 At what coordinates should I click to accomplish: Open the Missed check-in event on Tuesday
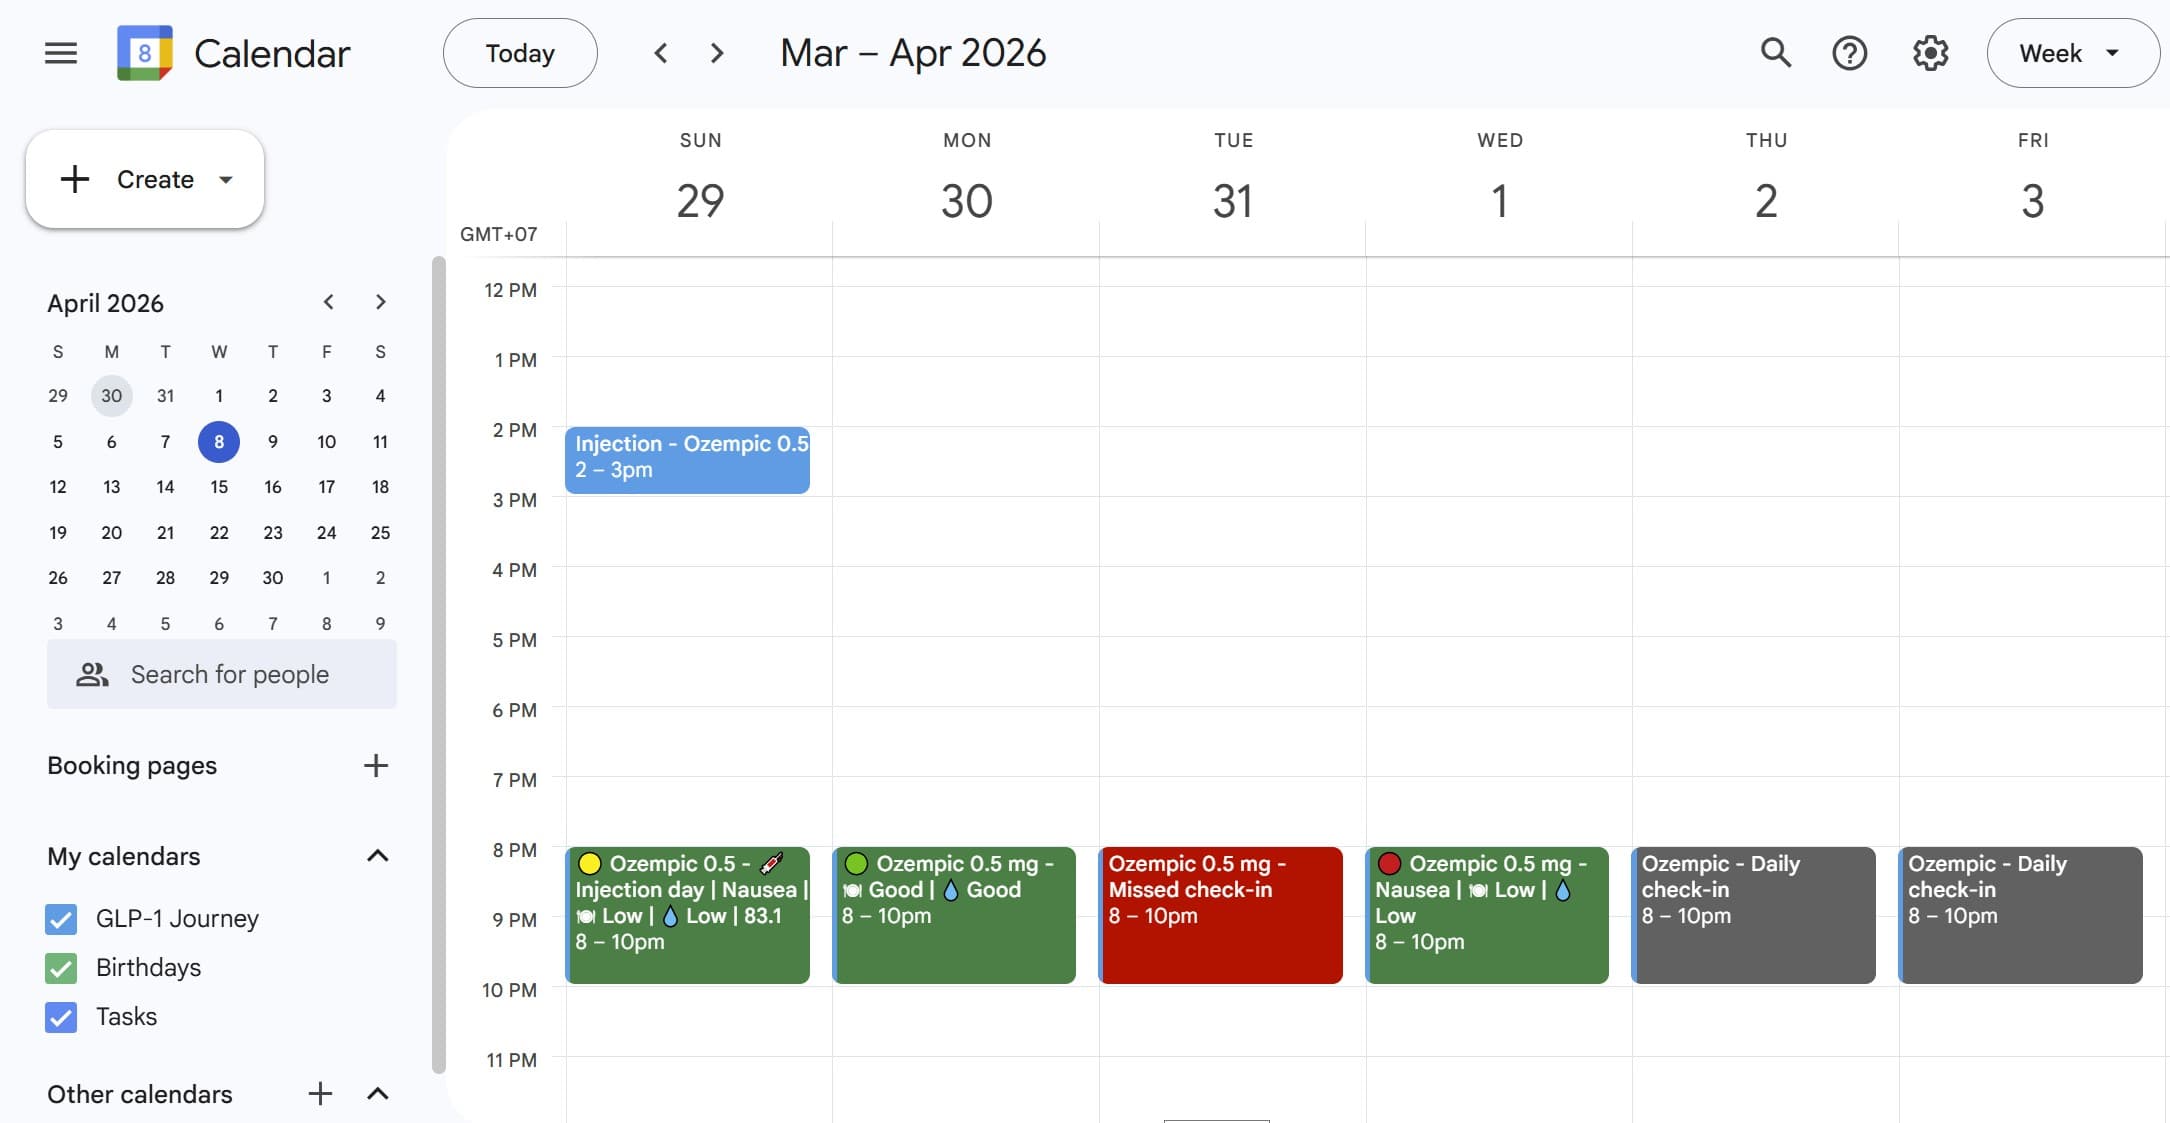pos(1220,915)
